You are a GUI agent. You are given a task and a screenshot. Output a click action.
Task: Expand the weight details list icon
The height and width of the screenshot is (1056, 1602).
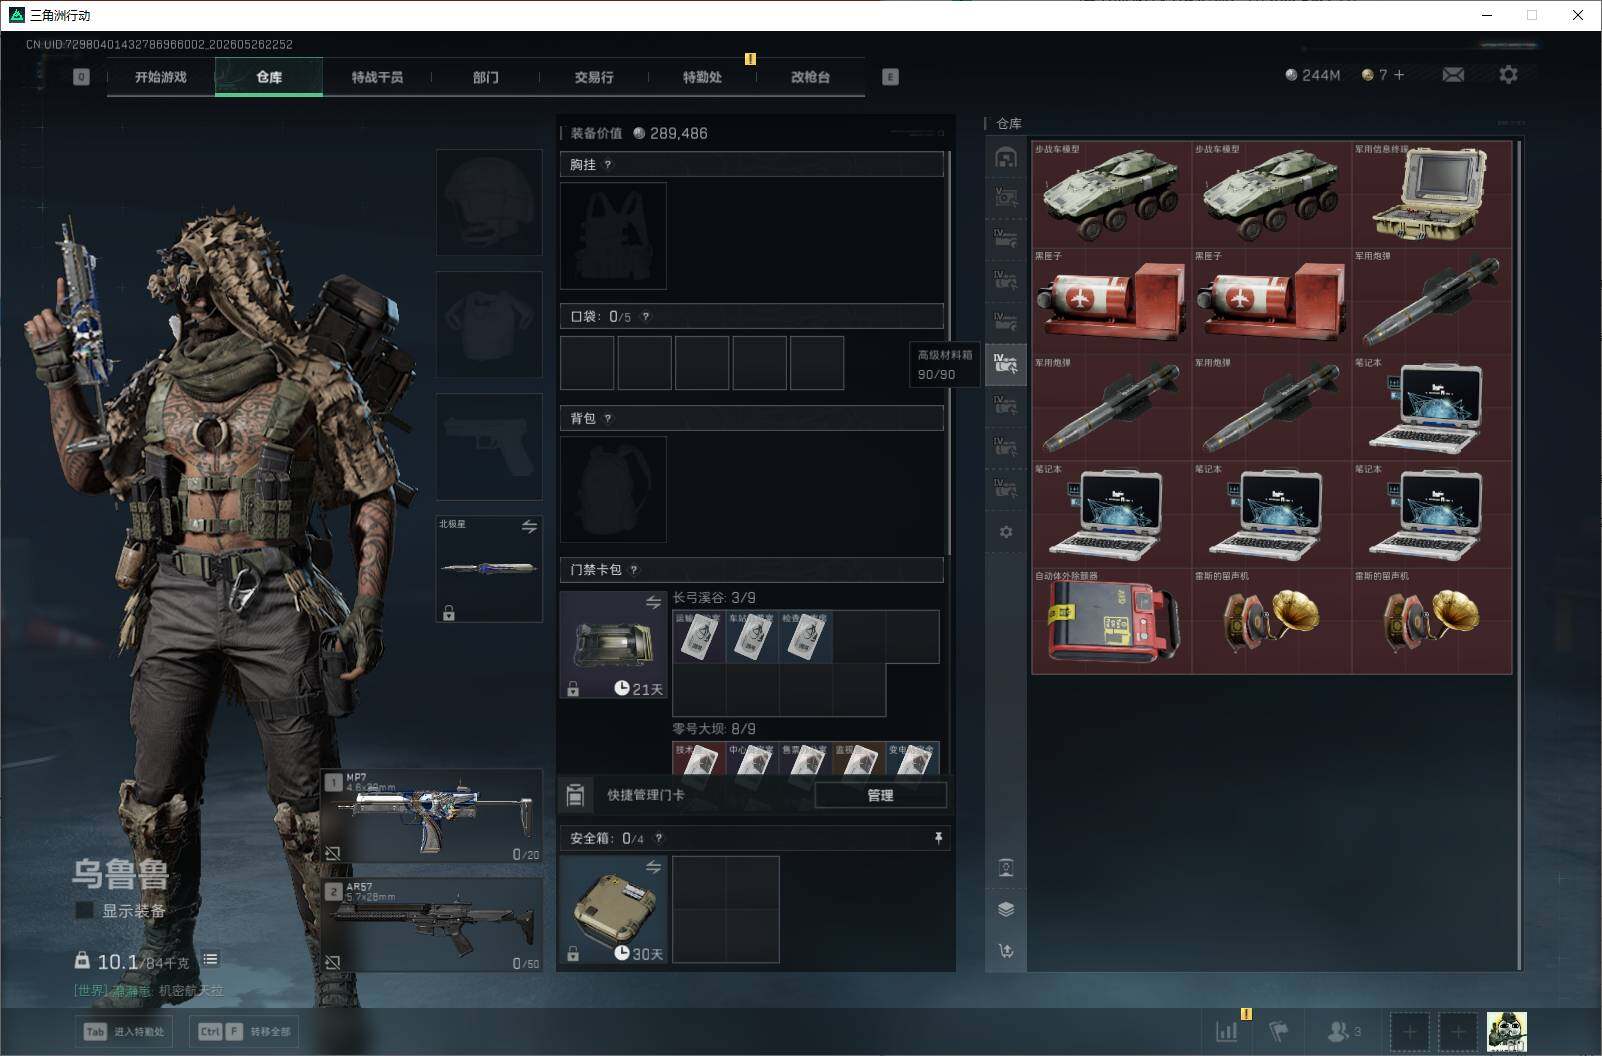210,960
